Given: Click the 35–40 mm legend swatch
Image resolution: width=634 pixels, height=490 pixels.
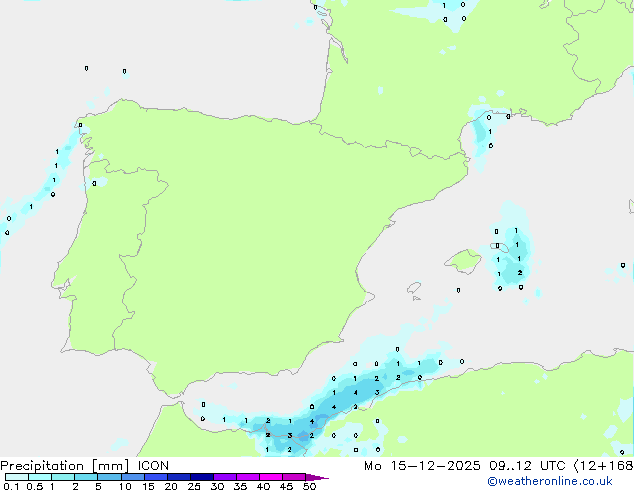Looking at the screenshot, I should pyautogui.click(x=247, y=477).
